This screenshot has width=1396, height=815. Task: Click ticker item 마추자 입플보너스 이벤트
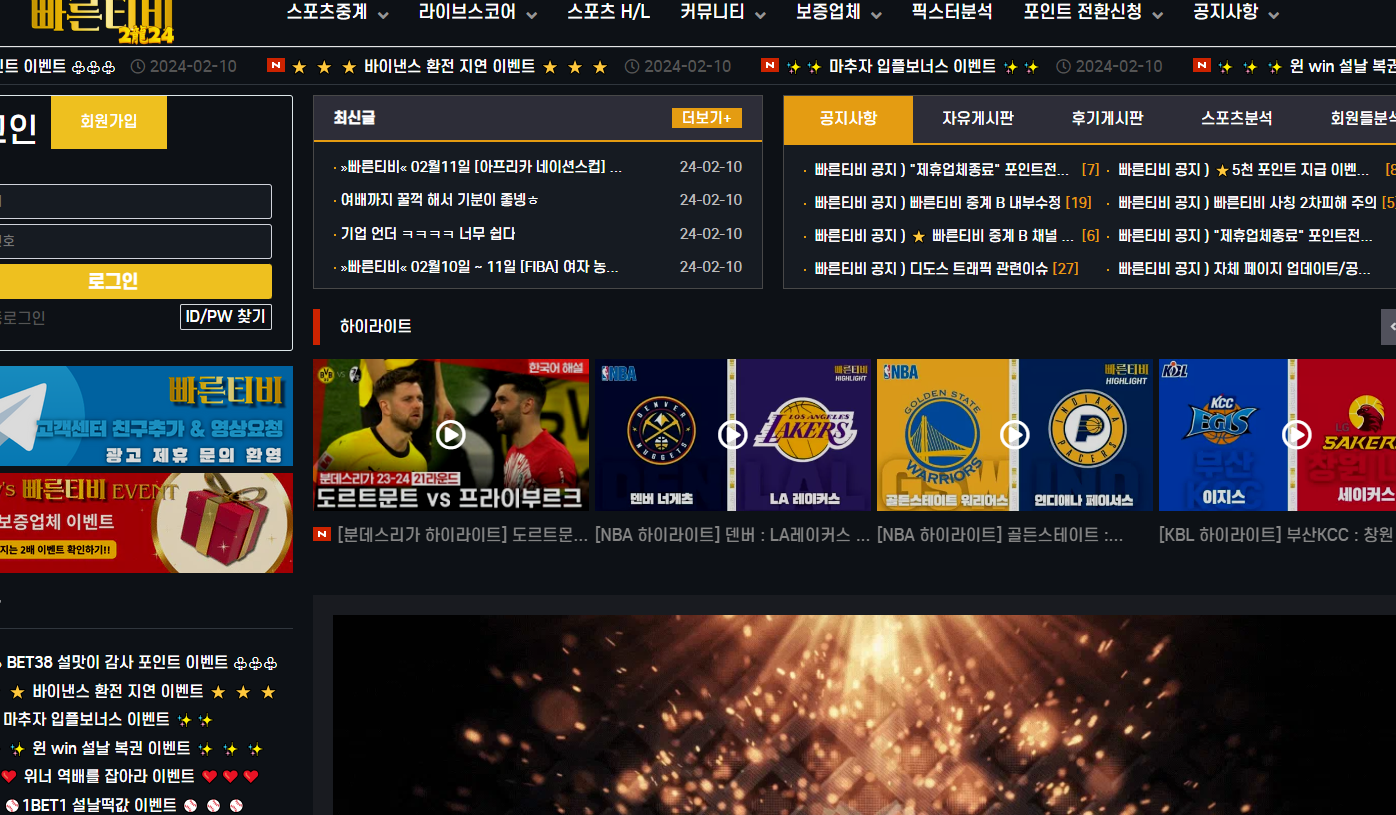point(912,67)
